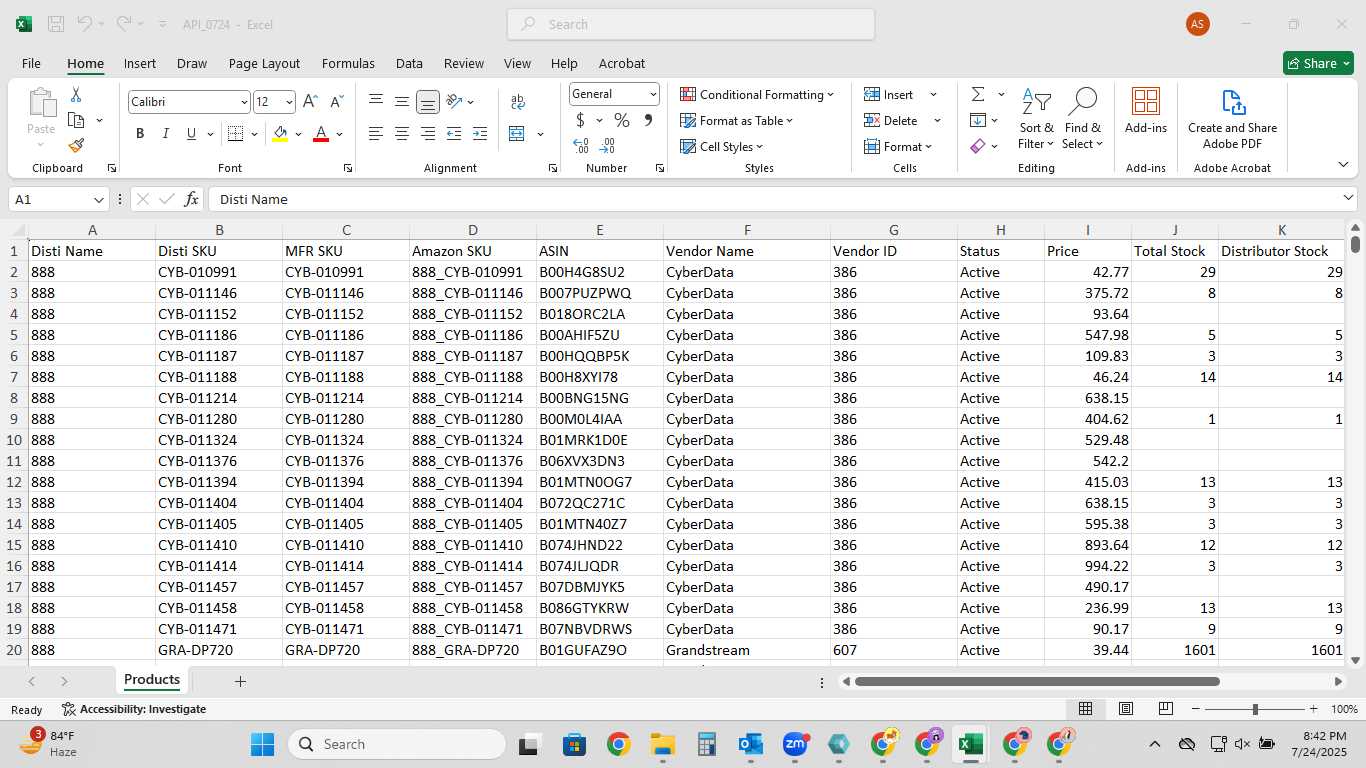Expand the formula bar chevron
This screenshot has height=768, width=1366.
click(1348, 198)
